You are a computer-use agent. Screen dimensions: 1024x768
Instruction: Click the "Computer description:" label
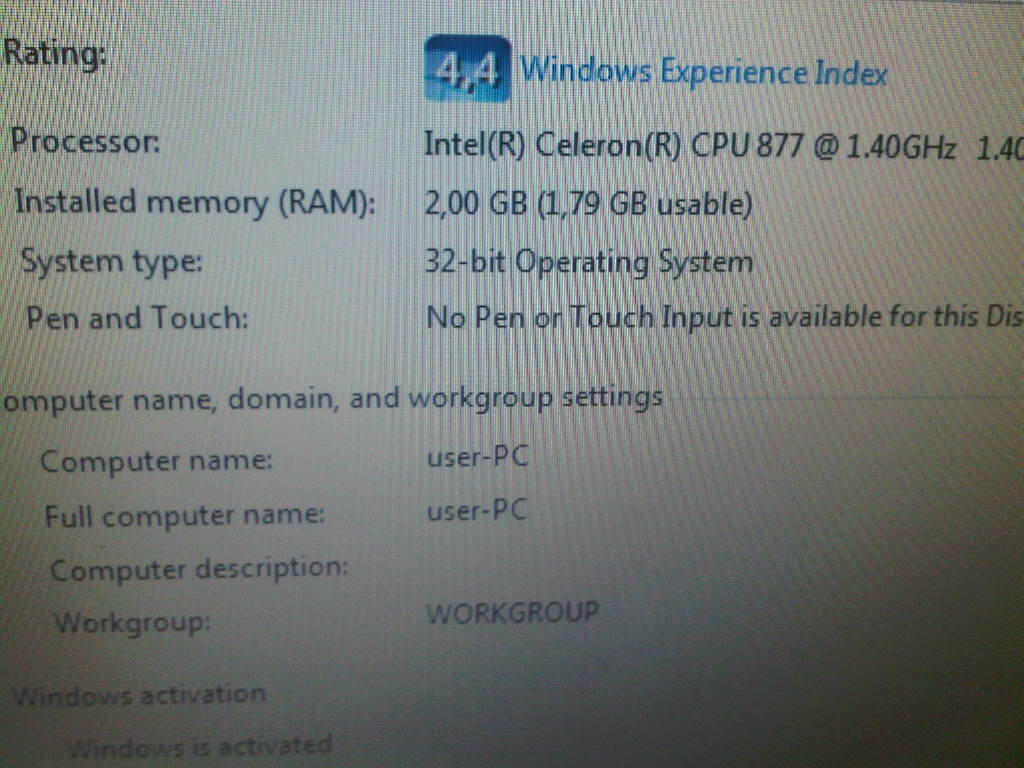point(199,569)
